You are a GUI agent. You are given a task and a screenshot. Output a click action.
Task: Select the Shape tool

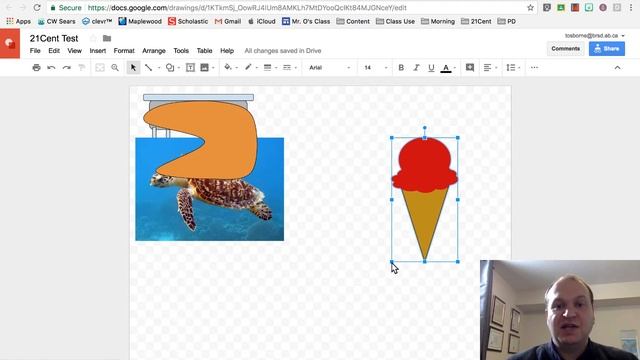pos(170,67)
